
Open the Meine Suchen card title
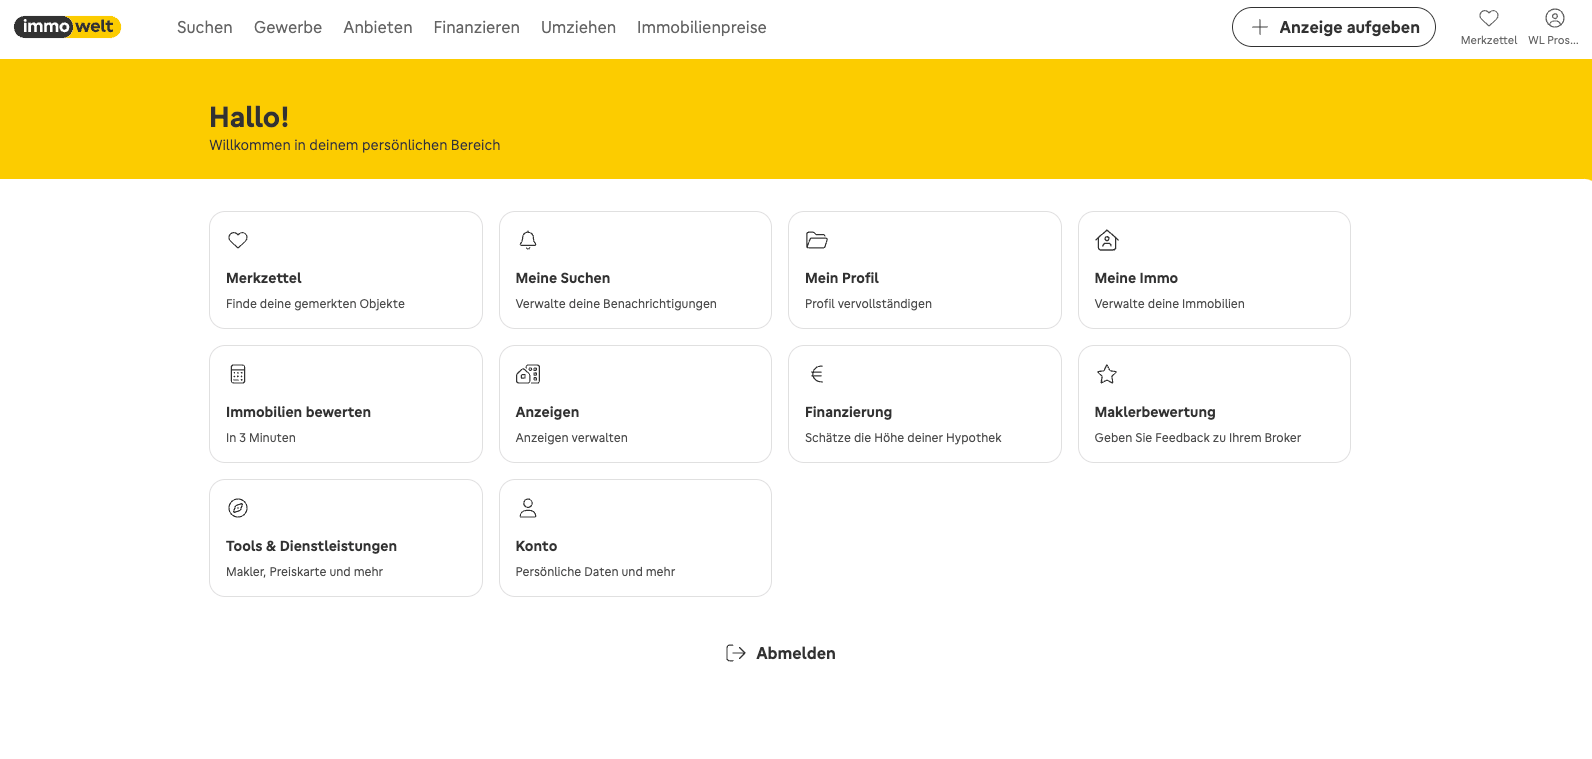563,278
